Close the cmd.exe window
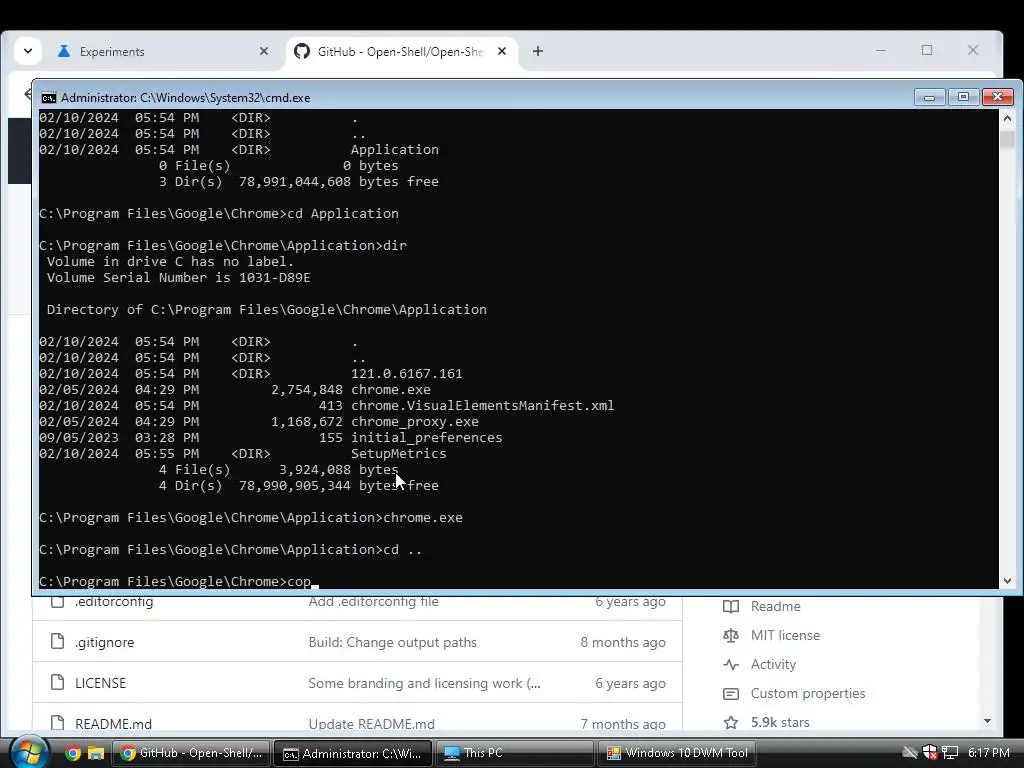Viewport: 1024px width, 768px height. 997,97
